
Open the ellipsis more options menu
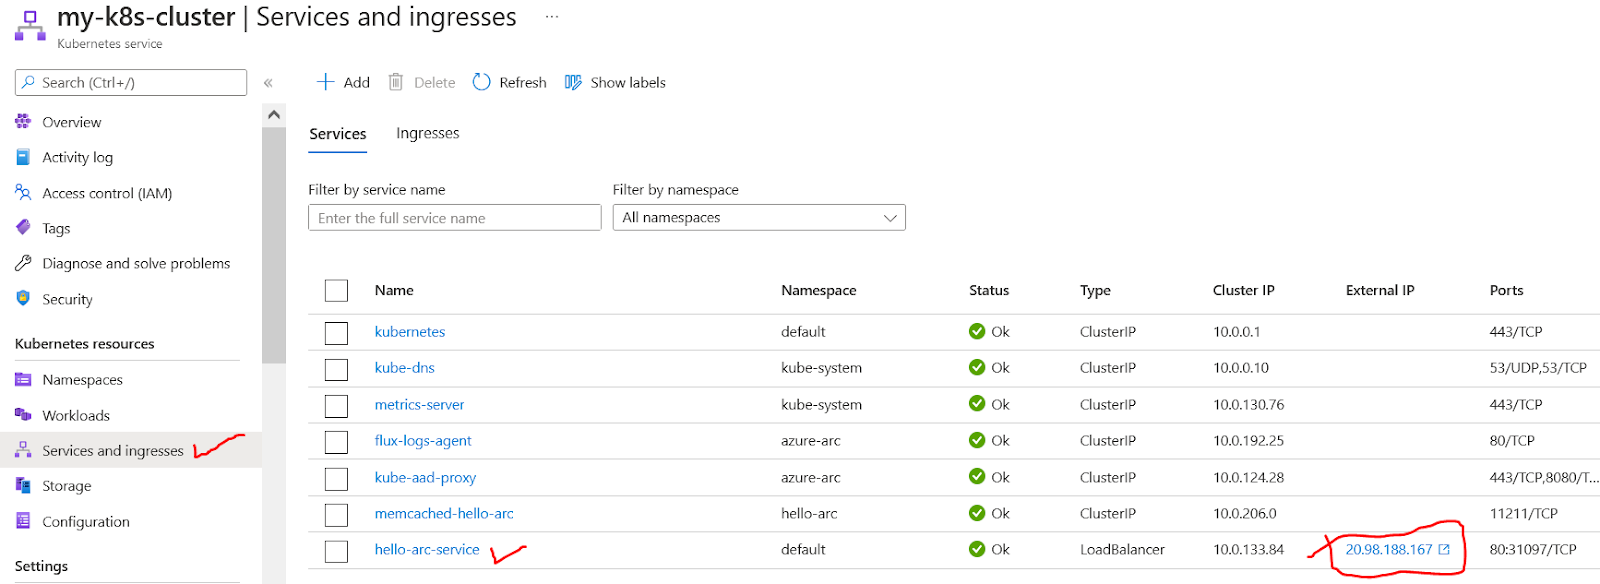coord(551,17)
